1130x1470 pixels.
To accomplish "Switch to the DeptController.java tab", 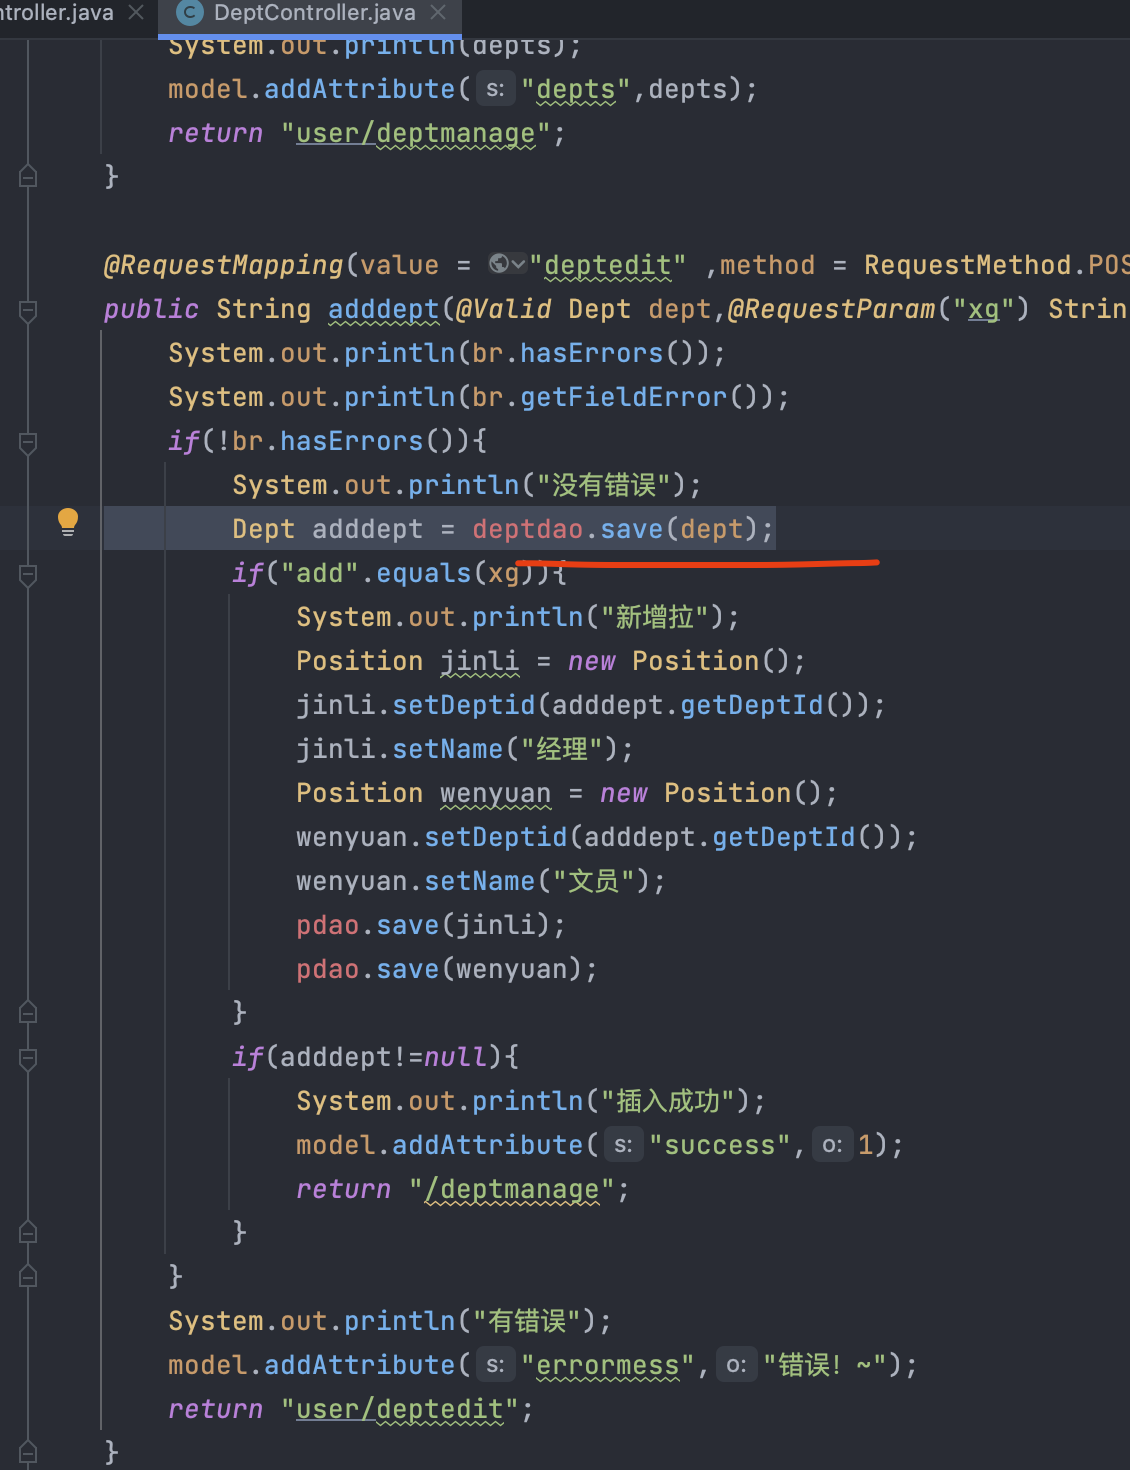I will pos(314,13).
